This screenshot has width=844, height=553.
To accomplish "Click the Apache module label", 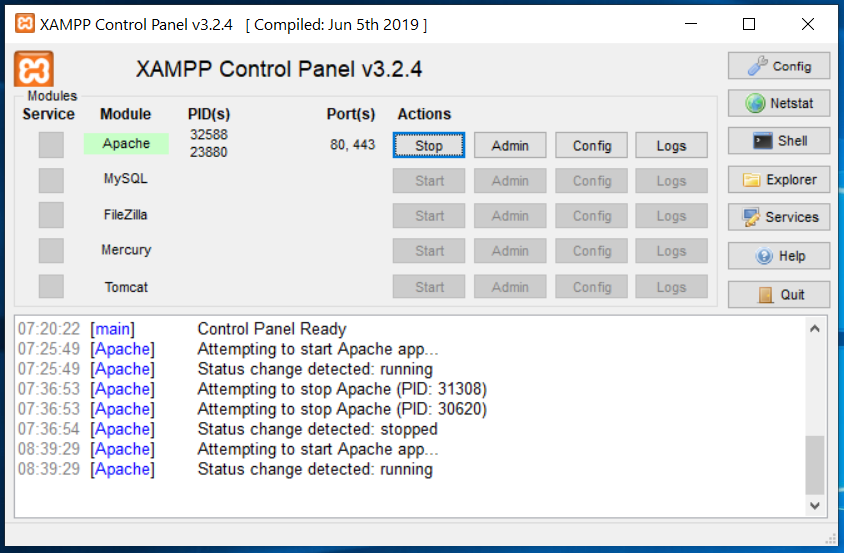I will point(126,144).
